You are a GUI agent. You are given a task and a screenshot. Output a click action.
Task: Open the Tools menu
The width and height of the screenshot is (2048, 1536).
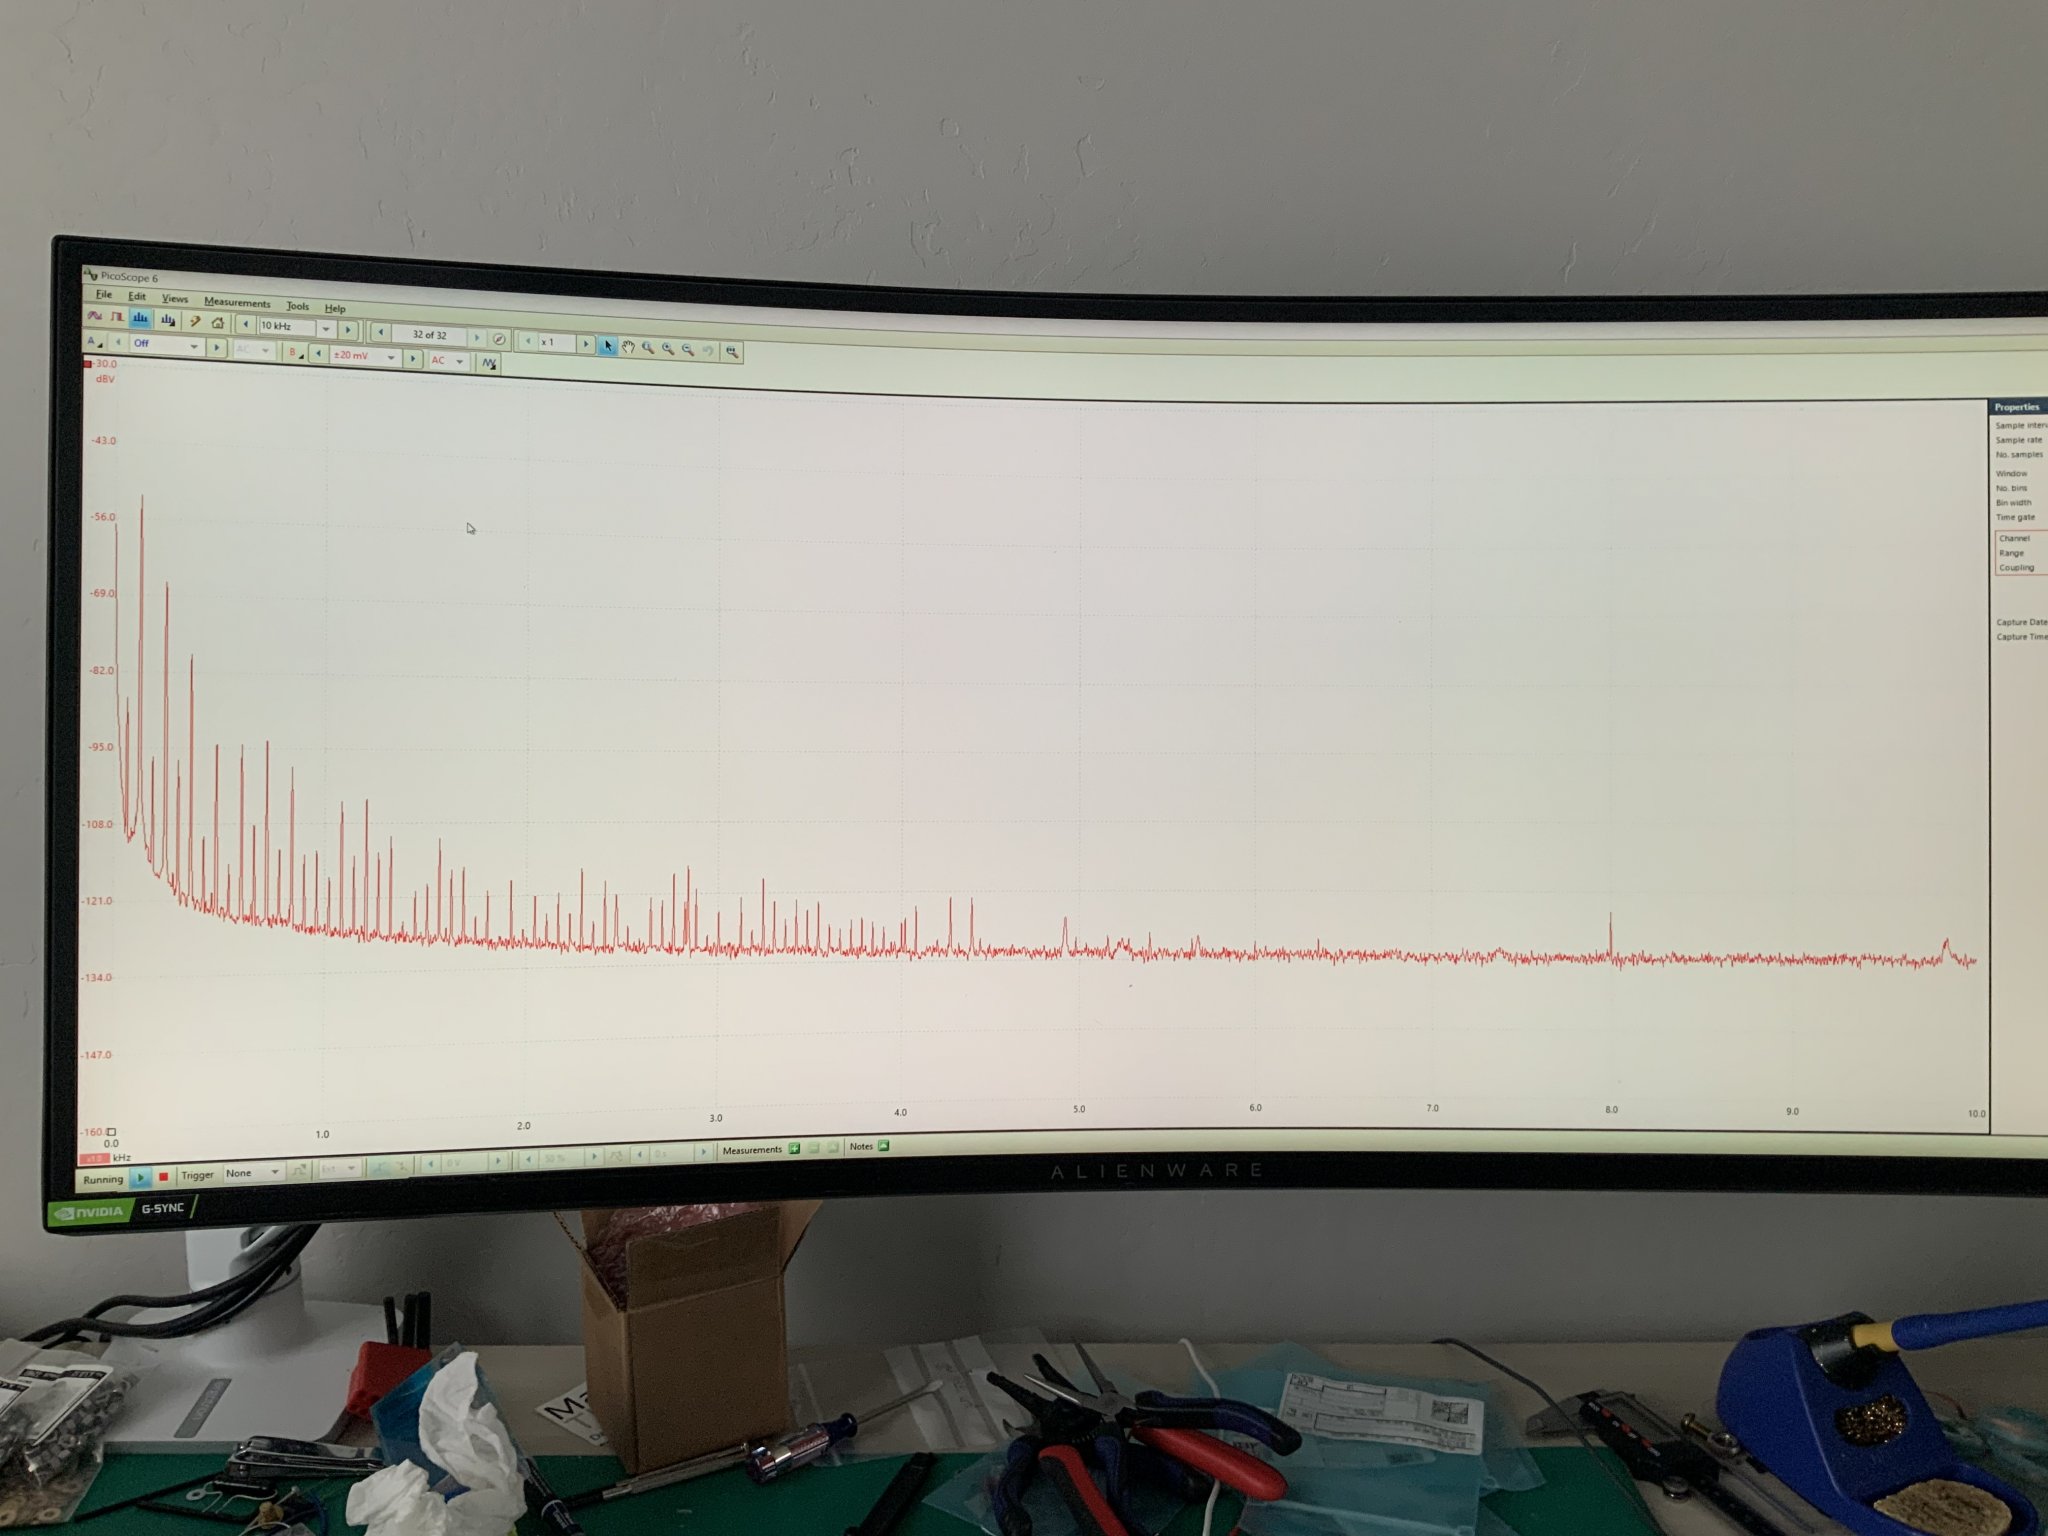coord(297,306)
